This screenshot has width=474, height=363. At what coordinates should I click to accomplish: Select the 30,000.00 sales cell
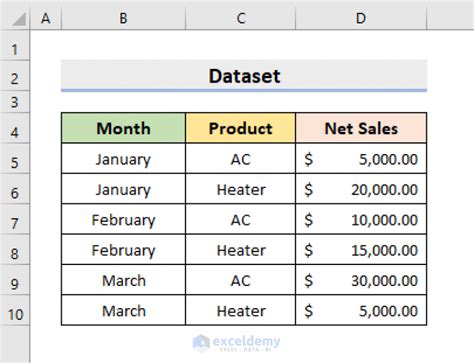click(x=361, y=280)
